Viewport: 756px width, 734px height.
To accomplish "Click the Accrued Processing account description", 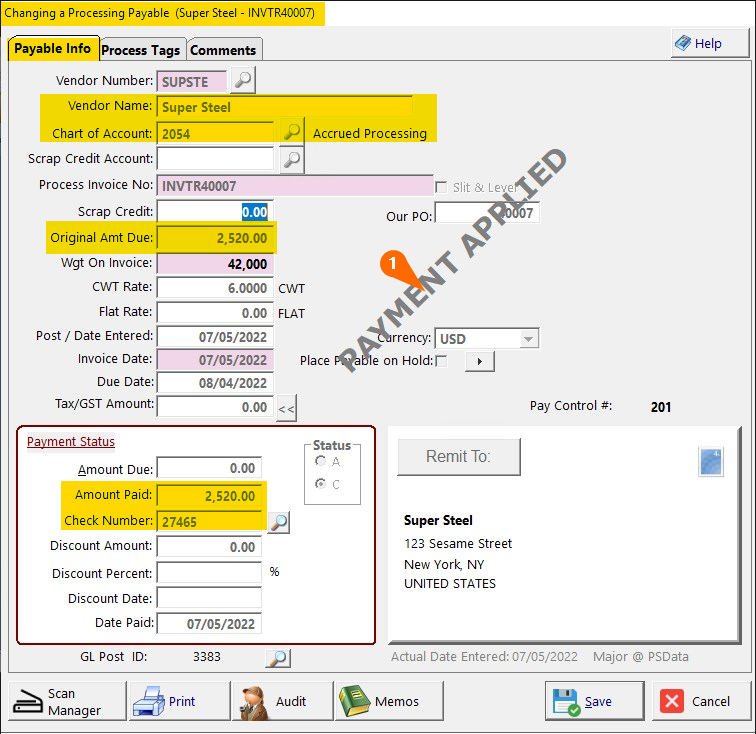I will click(x=370, y=134).
